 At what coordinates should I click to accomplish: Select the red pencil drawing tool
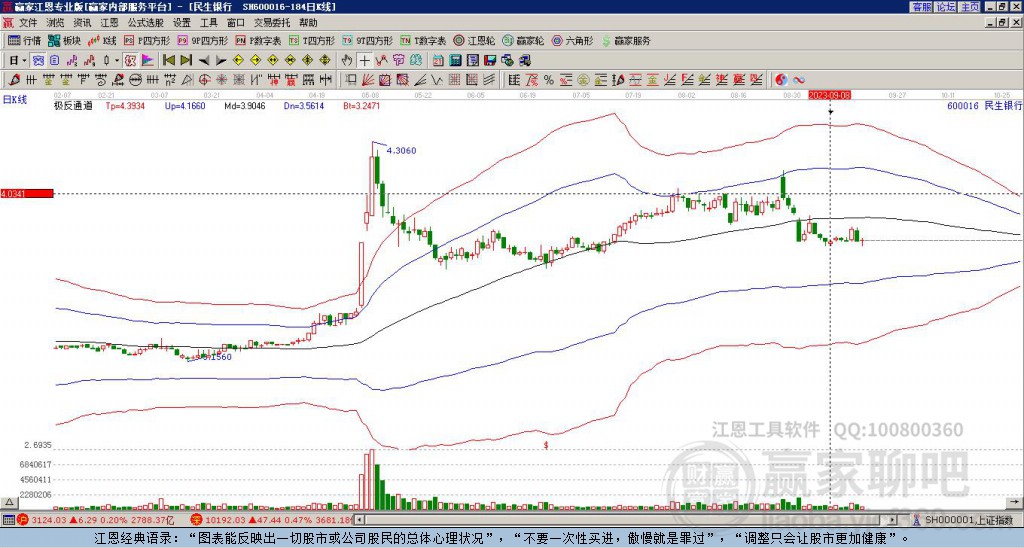[x=13, y=80]
